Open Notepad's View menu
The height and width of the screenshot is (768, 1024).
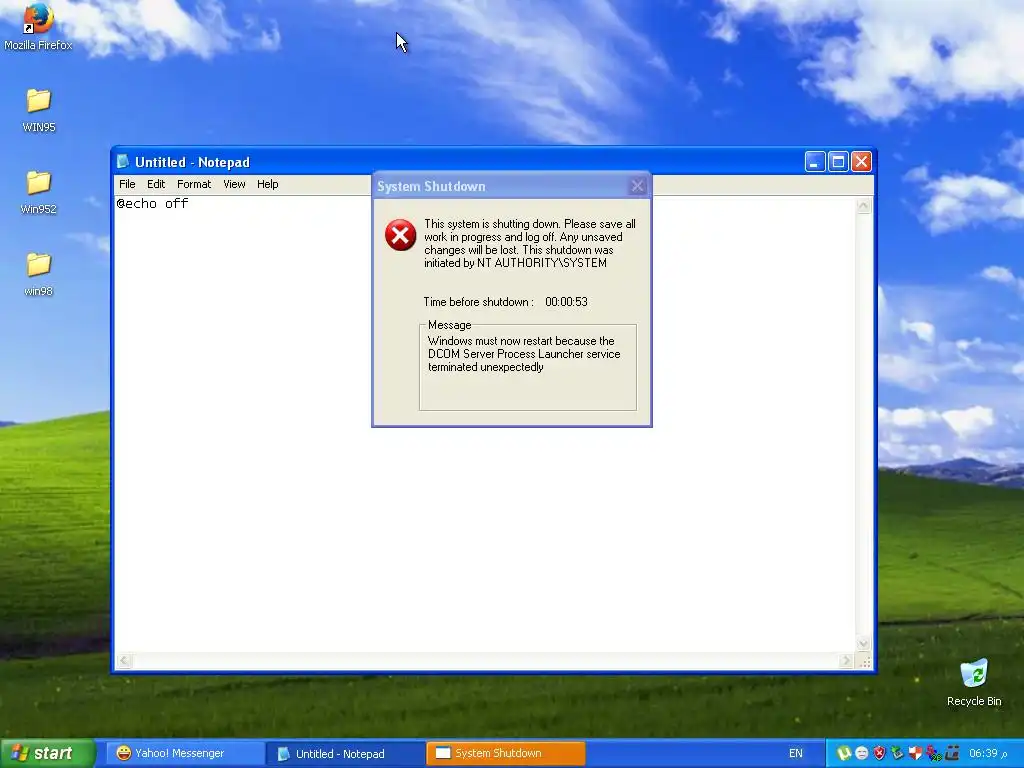click(234, 184)
